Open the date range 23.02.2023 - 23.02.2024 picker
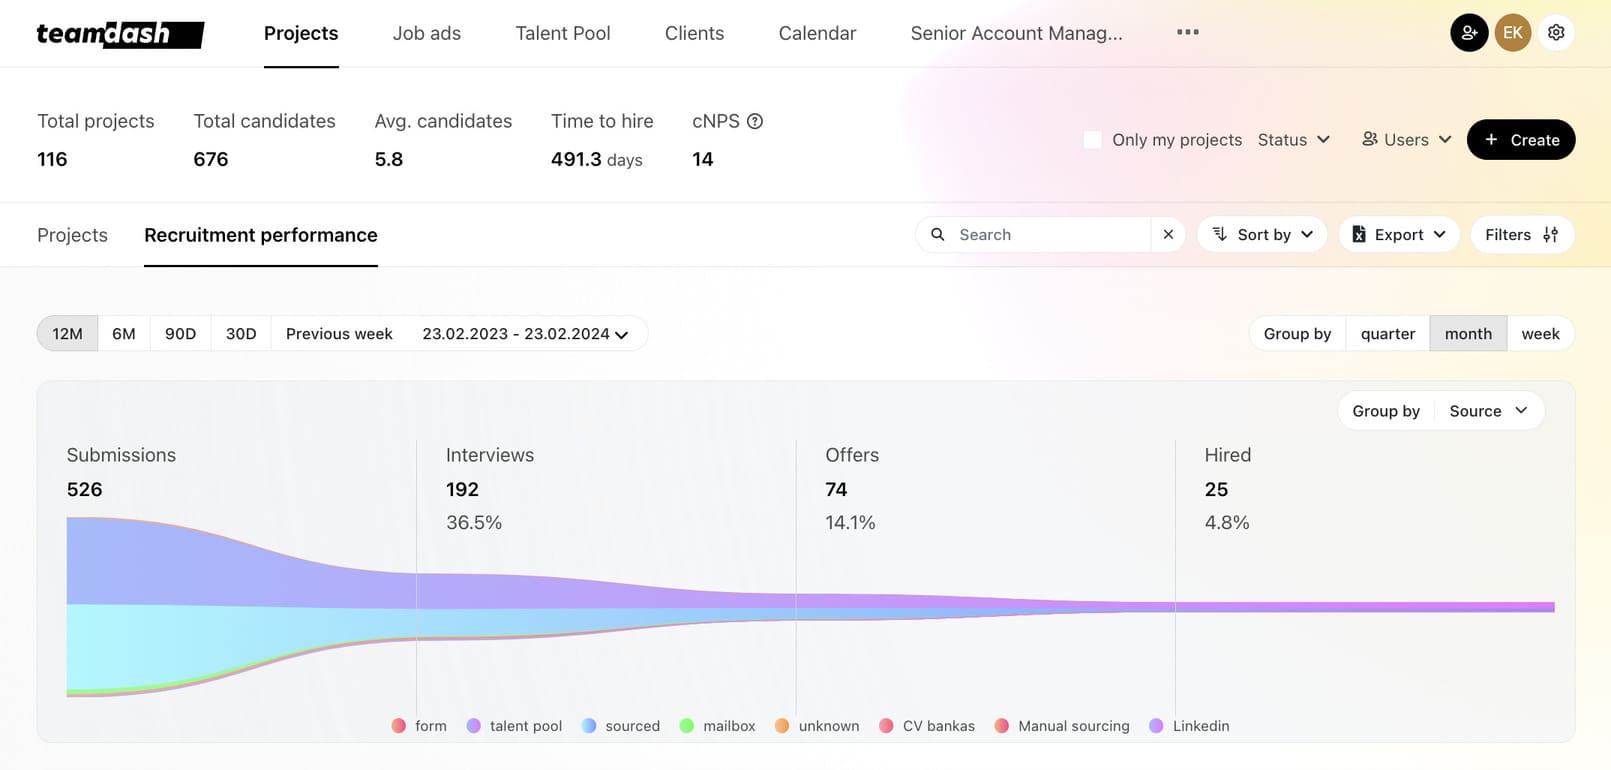The width and height of the screenshot is (1611, 770). pyautogui.click(x=525, y=334)
